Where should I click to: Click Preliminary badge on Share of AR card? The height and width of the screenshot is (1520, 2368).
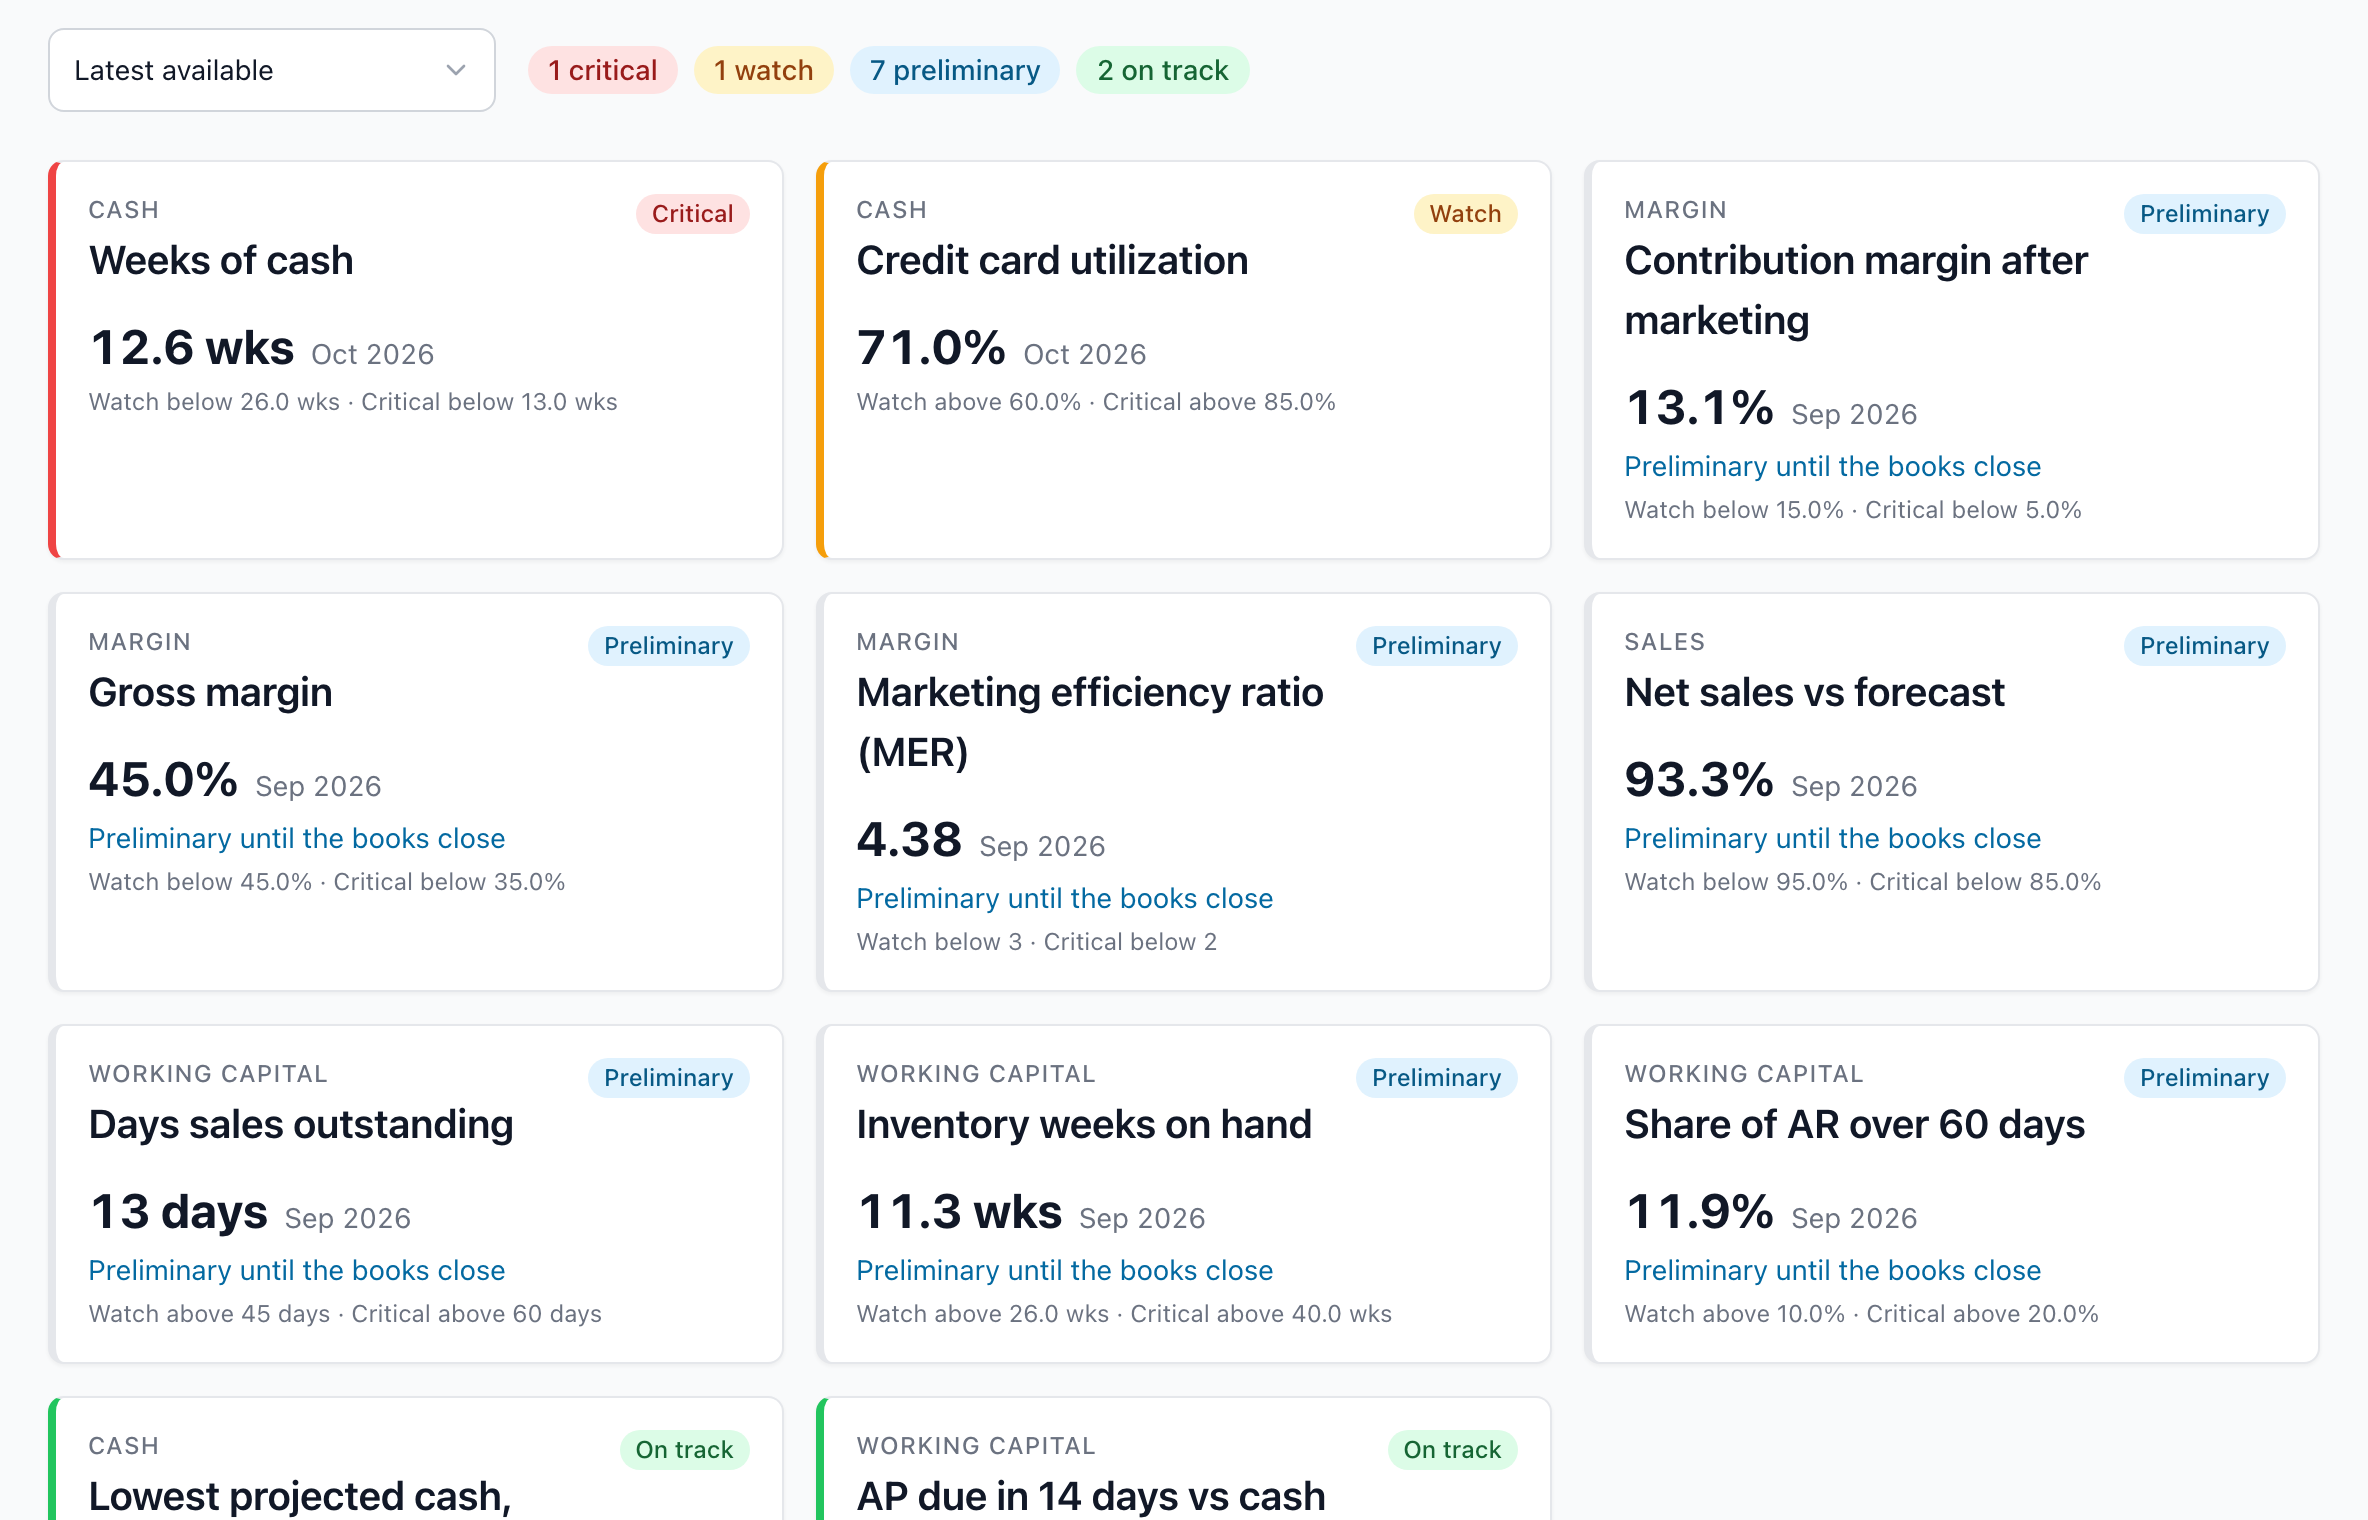pos(2204,1077)
